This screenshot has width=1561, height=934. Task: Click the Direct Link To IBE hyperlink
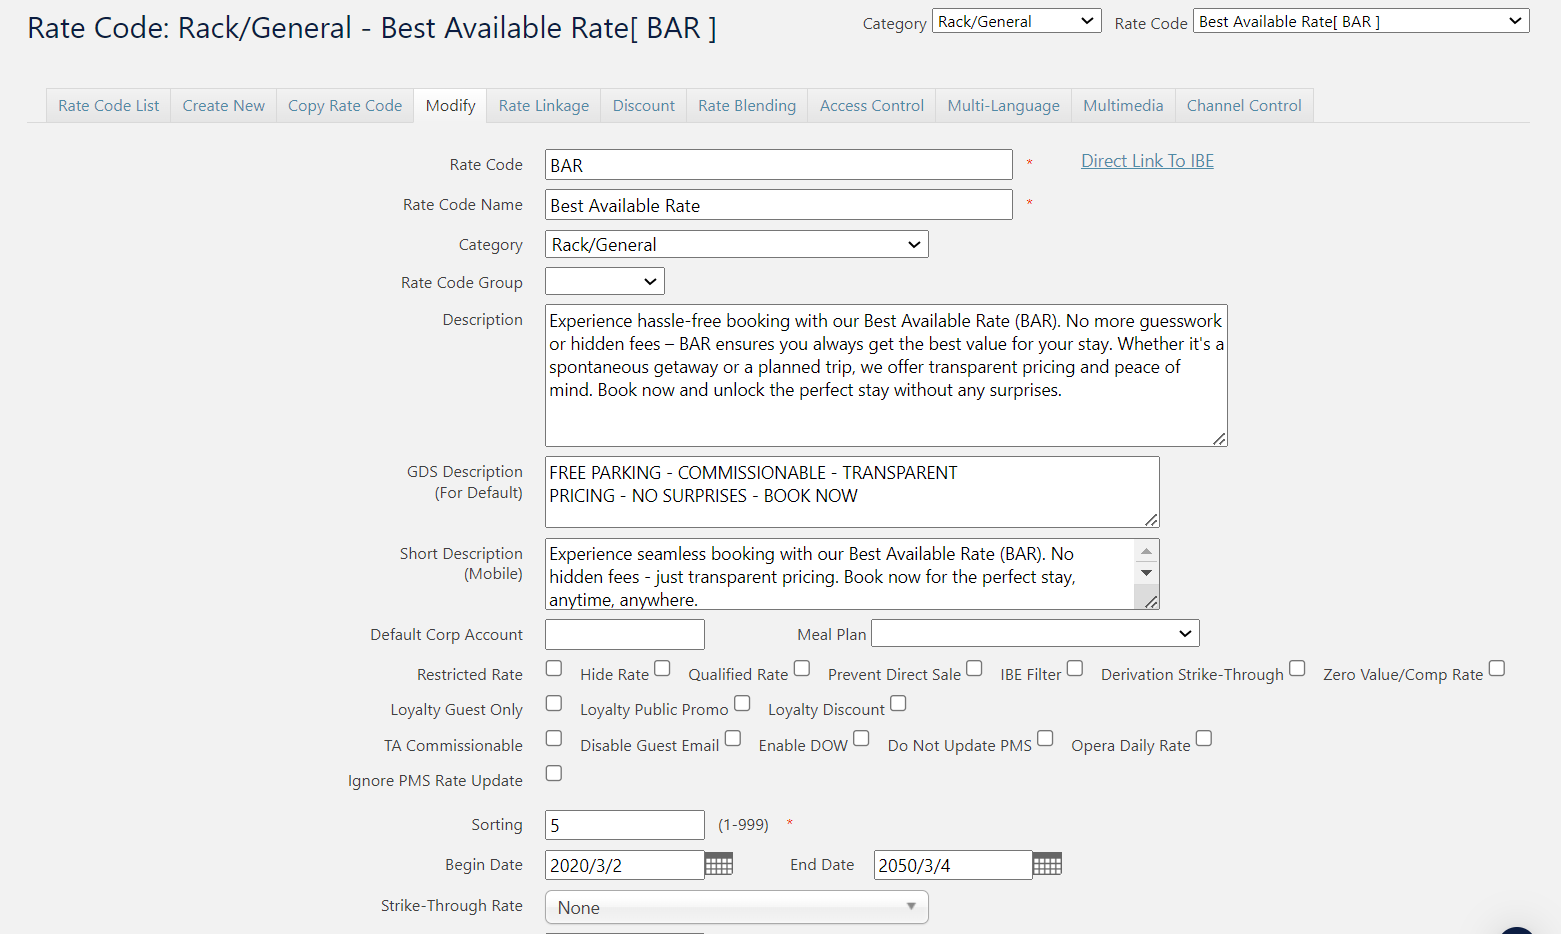(x=1146, y=160)
